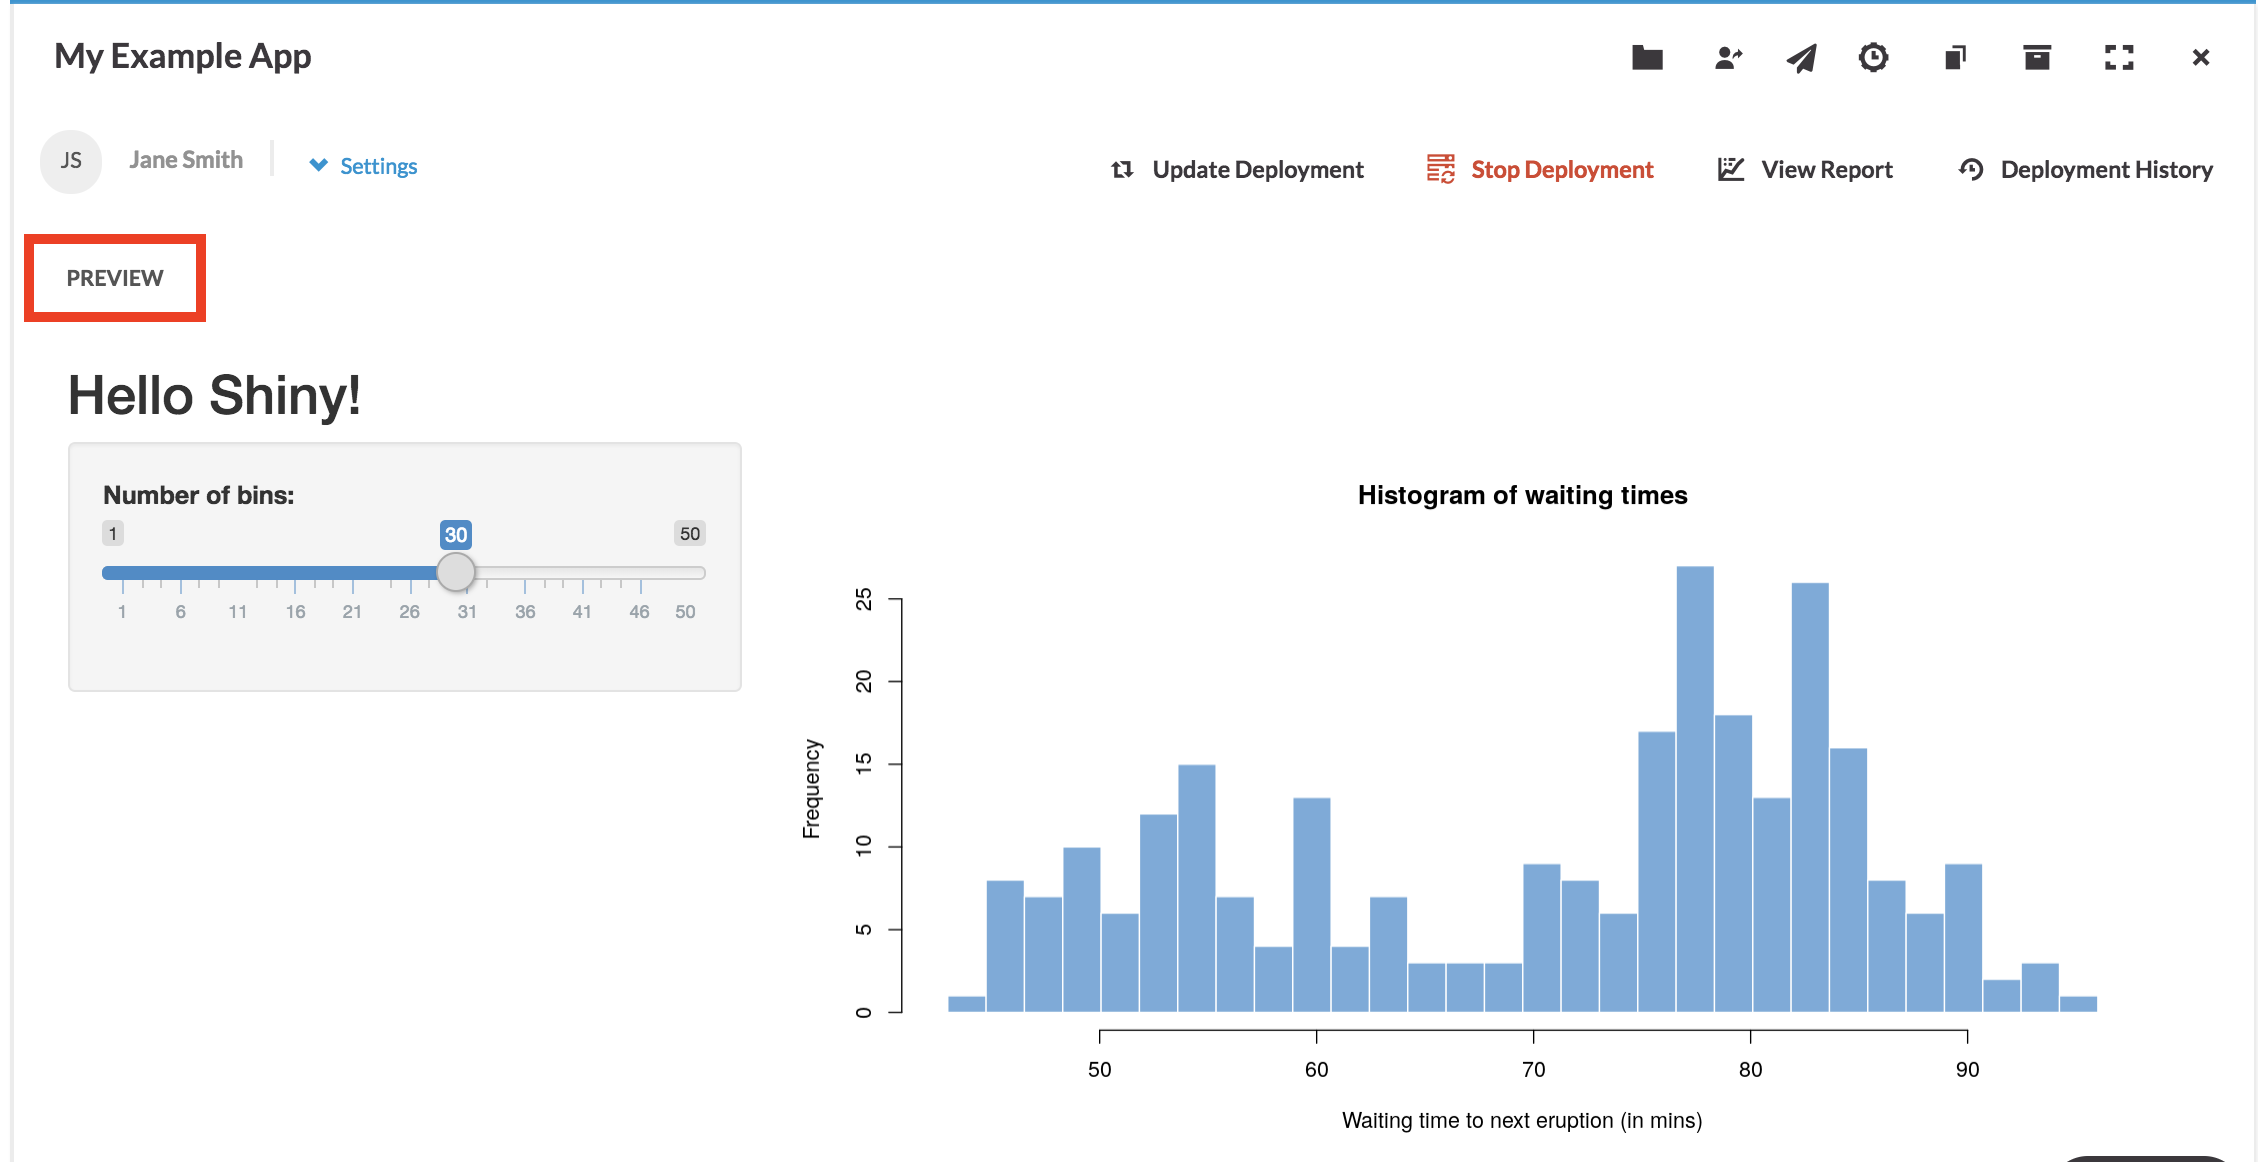Open the PREVIEW tab
2258x1162 pixels.
[115, 278]
